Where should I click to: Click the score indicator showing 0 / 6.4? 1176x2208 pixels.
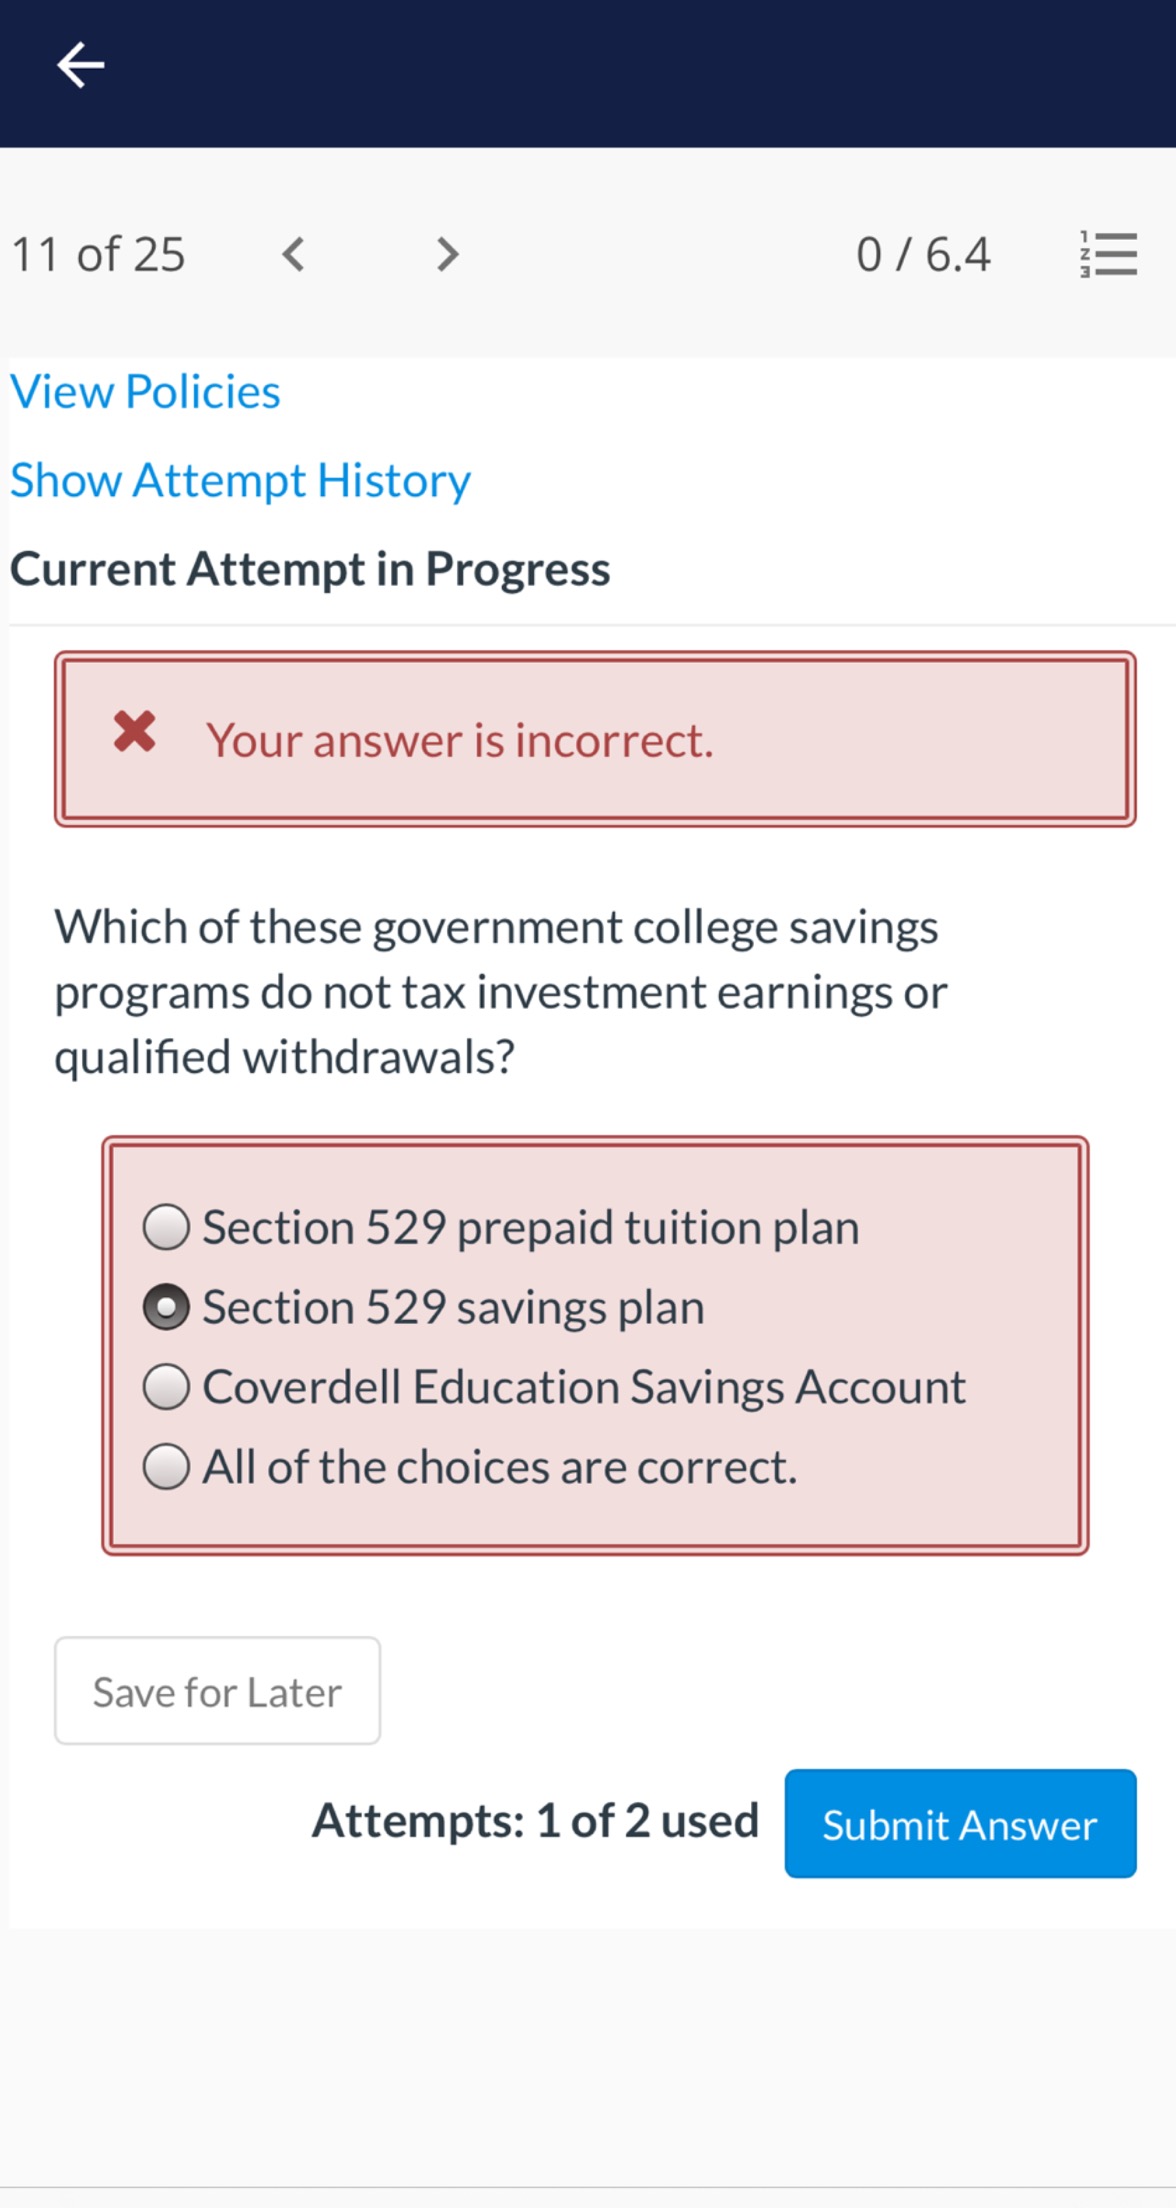(x=922, y=254)
